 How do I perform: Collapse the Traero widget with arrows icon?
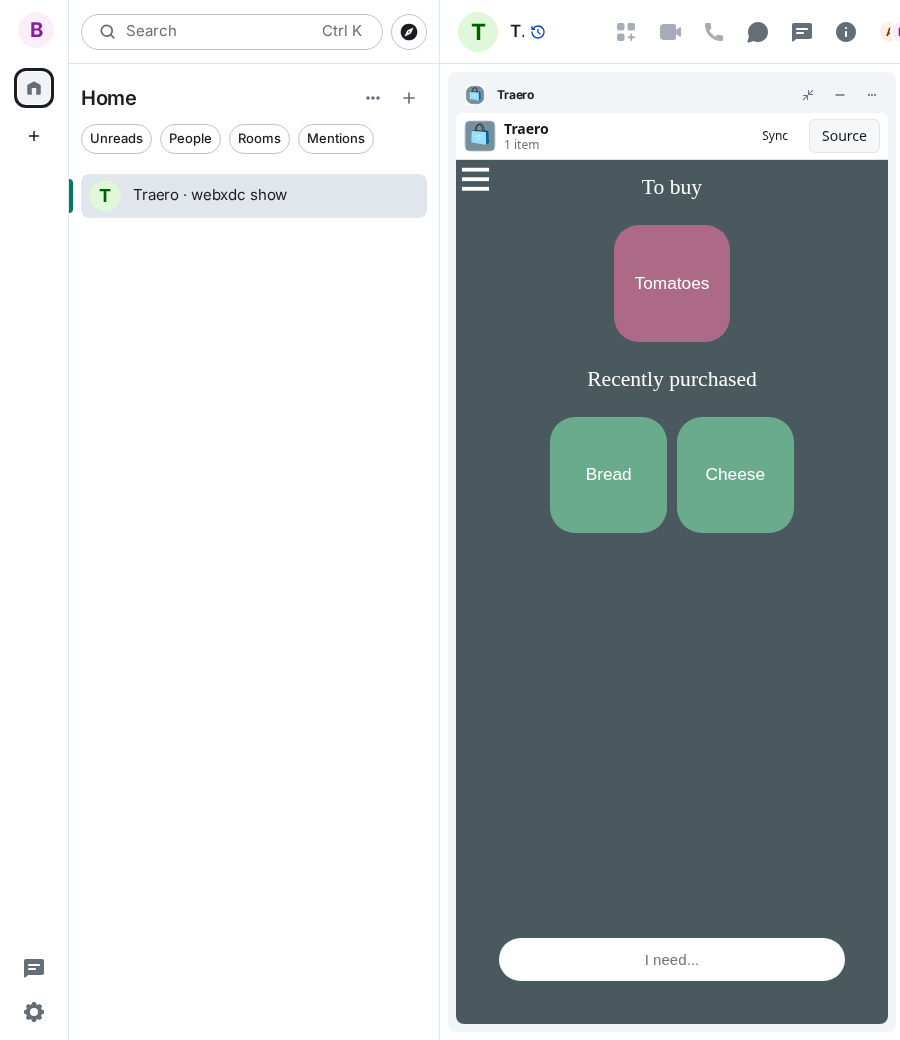[x=808, y=95]
